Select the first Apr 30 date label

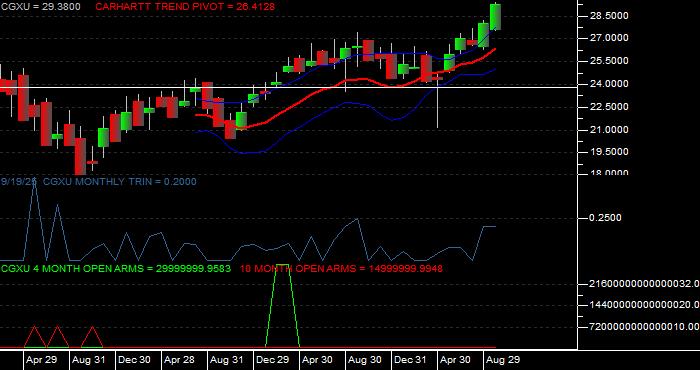(317, 360)
